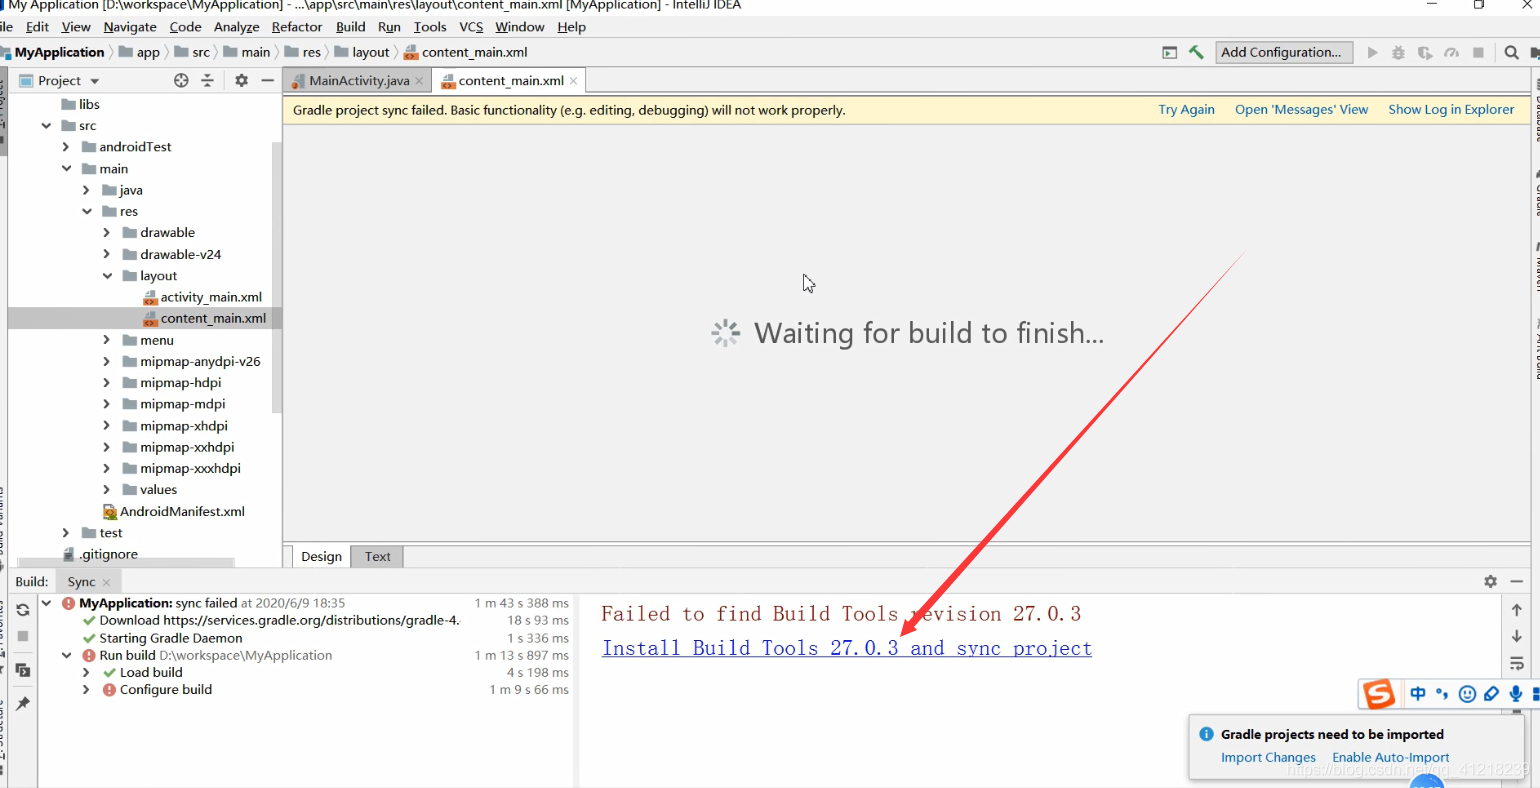Click the Sogou skin pen icon

click(1491, 693)
